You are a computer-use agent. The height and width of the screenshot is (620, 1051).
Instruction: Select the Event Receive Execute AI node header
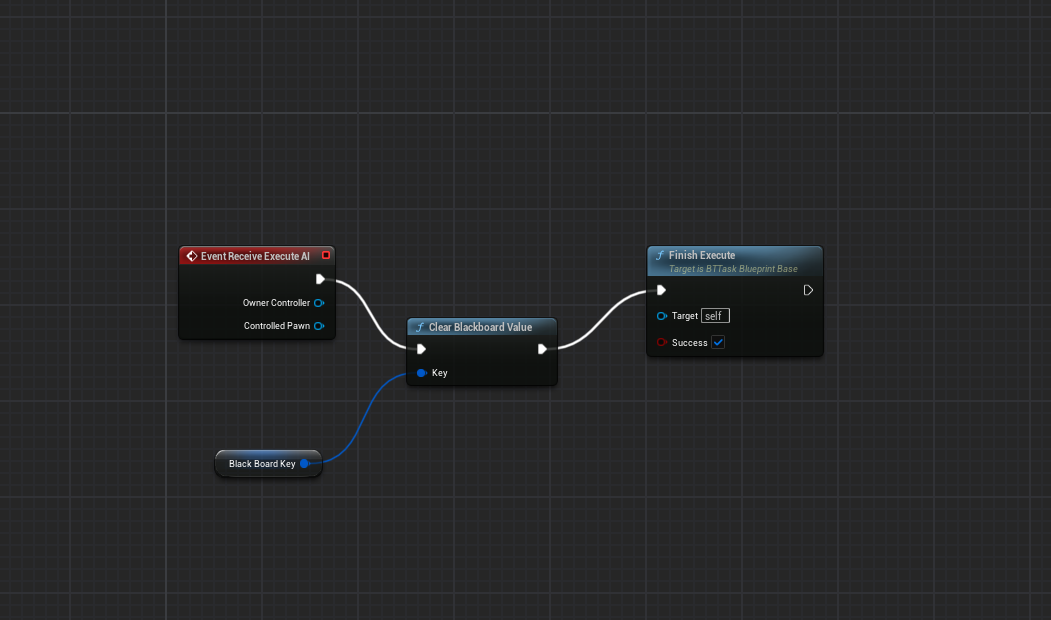pos(255,256)
